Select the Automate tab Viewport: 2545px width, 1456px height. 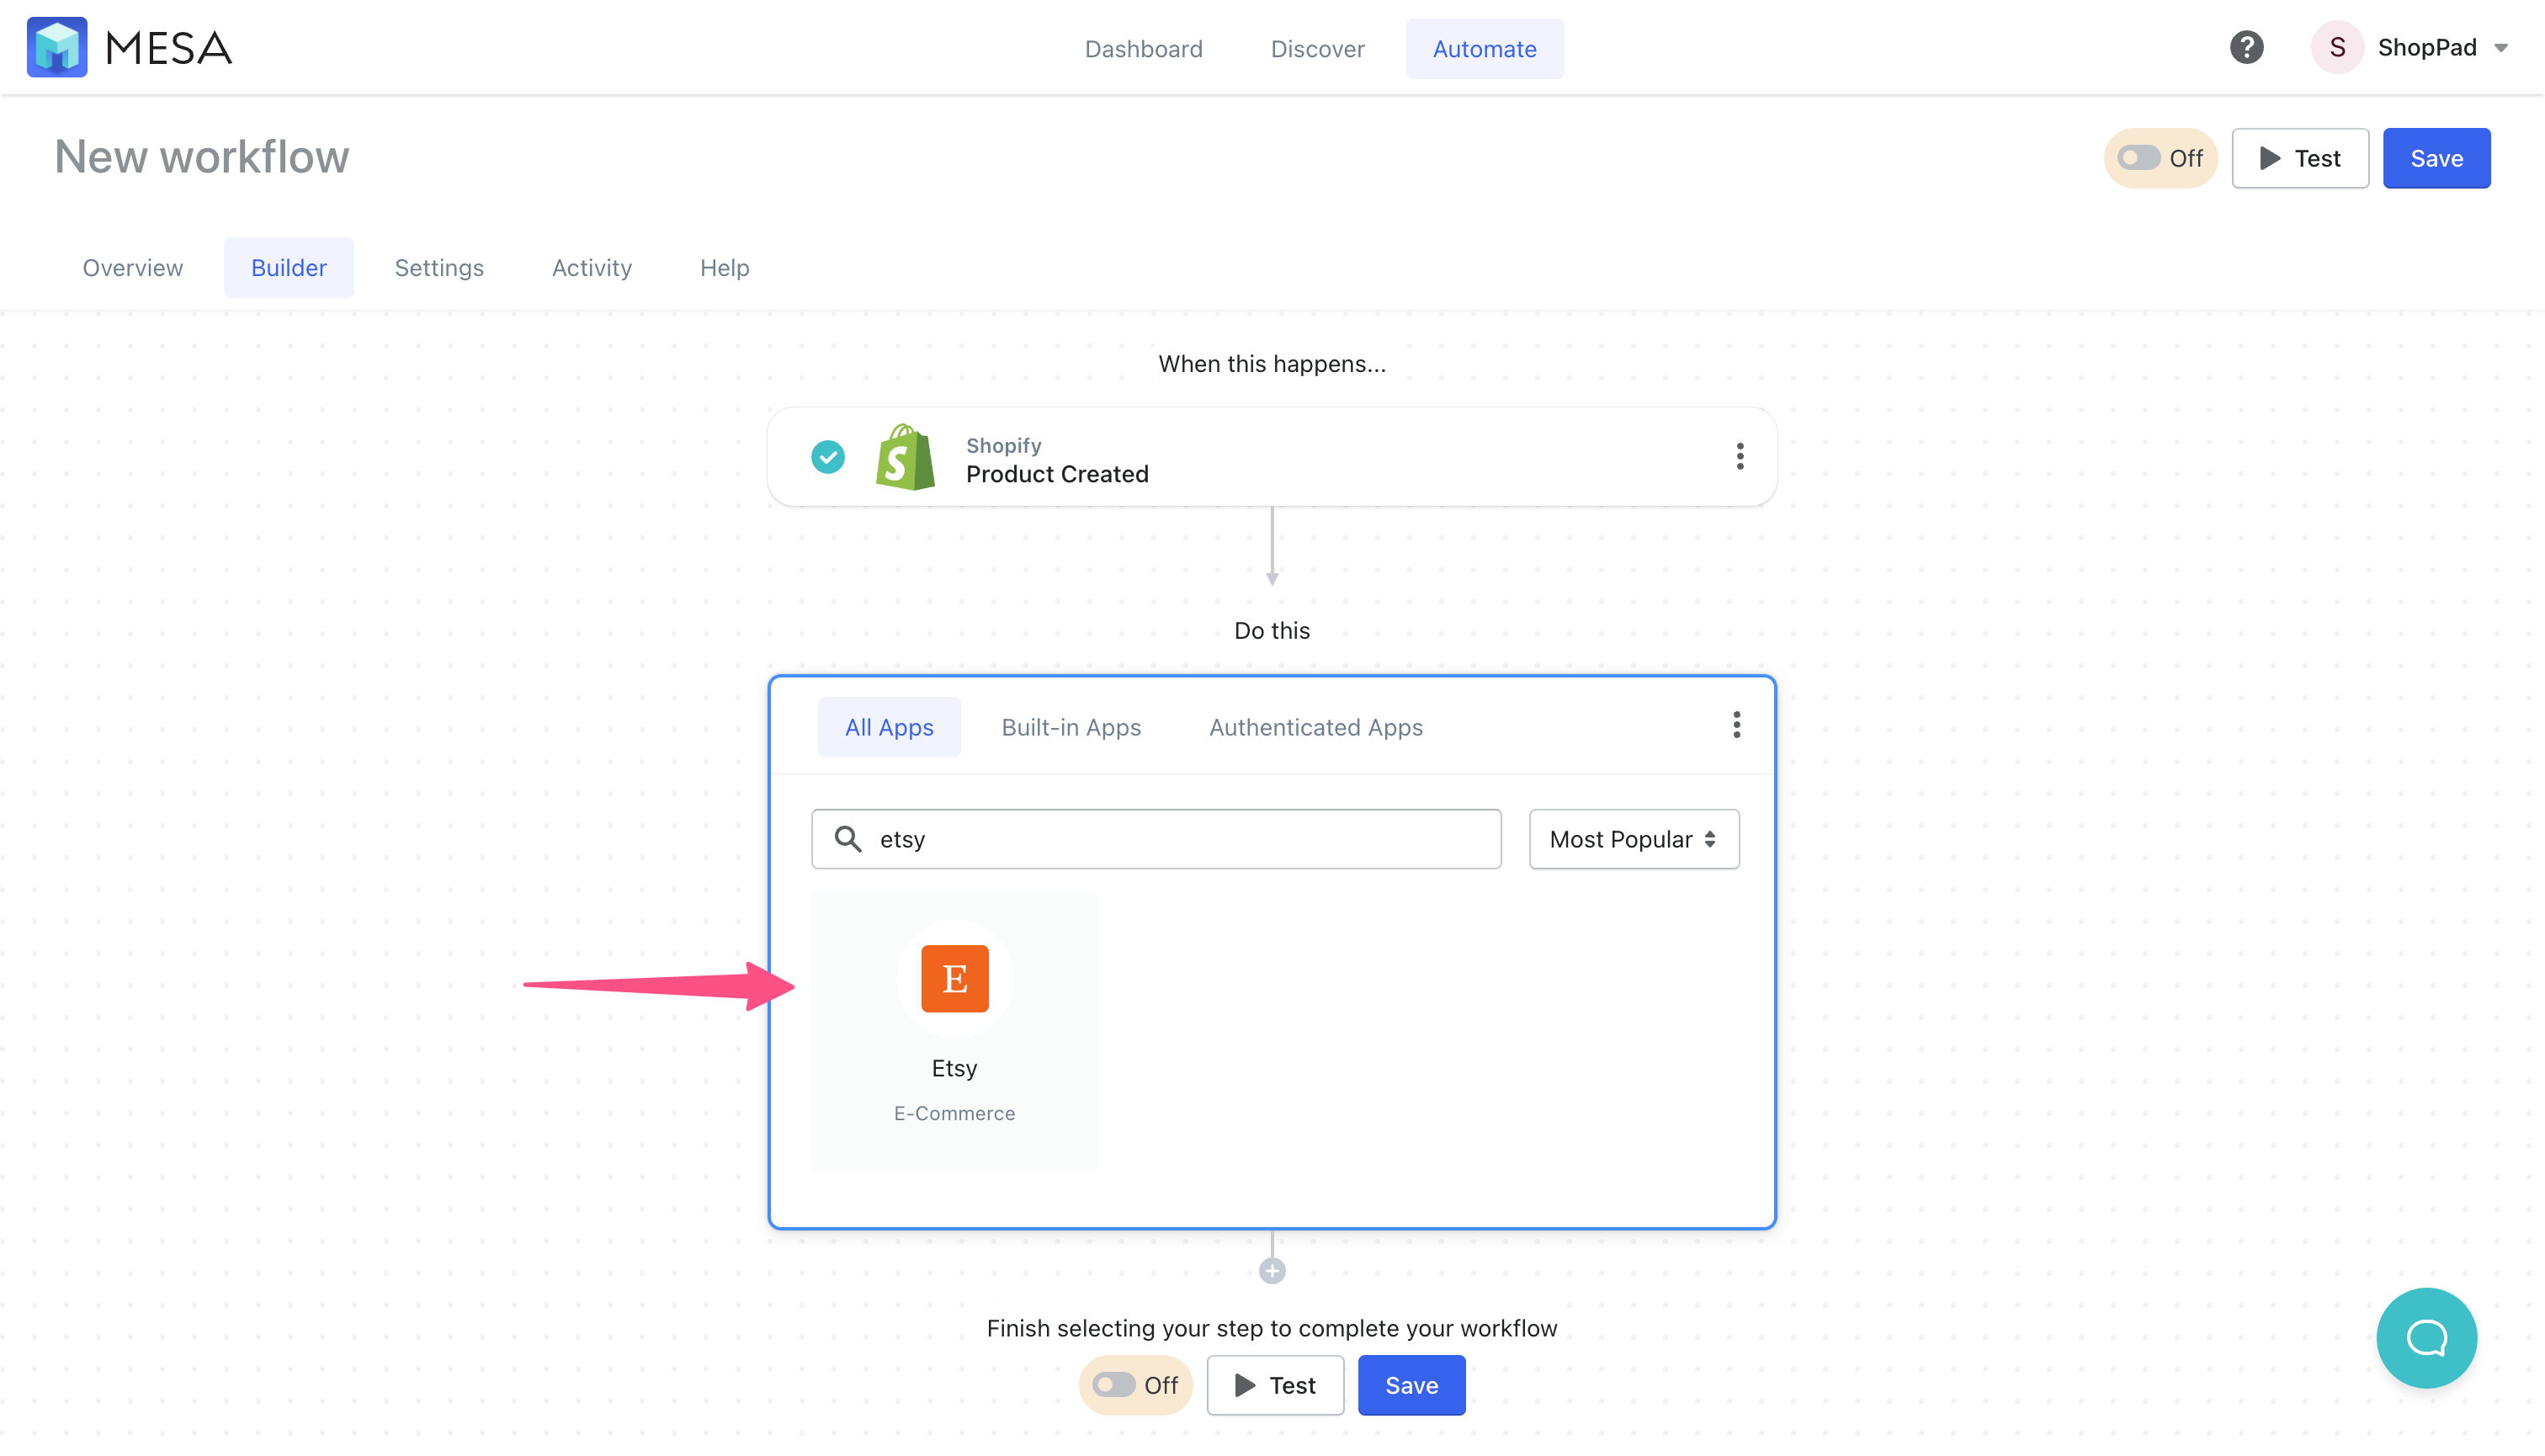point(1484,48)
